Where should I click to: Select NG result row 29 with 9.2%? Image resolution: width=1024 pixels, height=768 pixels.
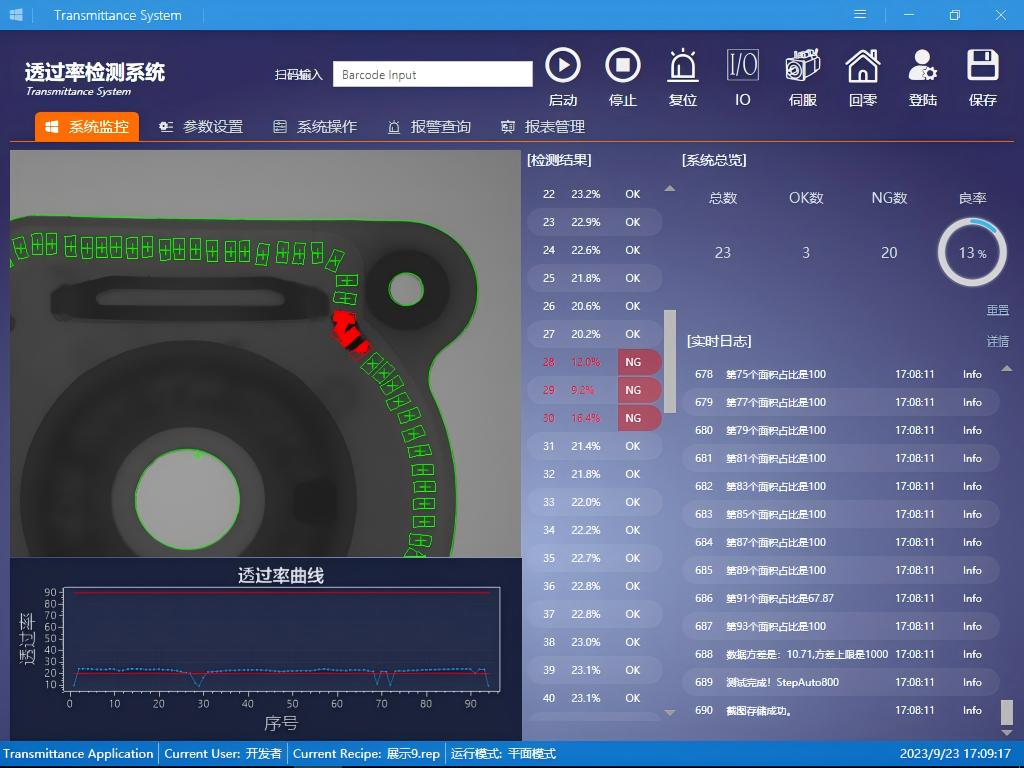click(x=595, y=390)
